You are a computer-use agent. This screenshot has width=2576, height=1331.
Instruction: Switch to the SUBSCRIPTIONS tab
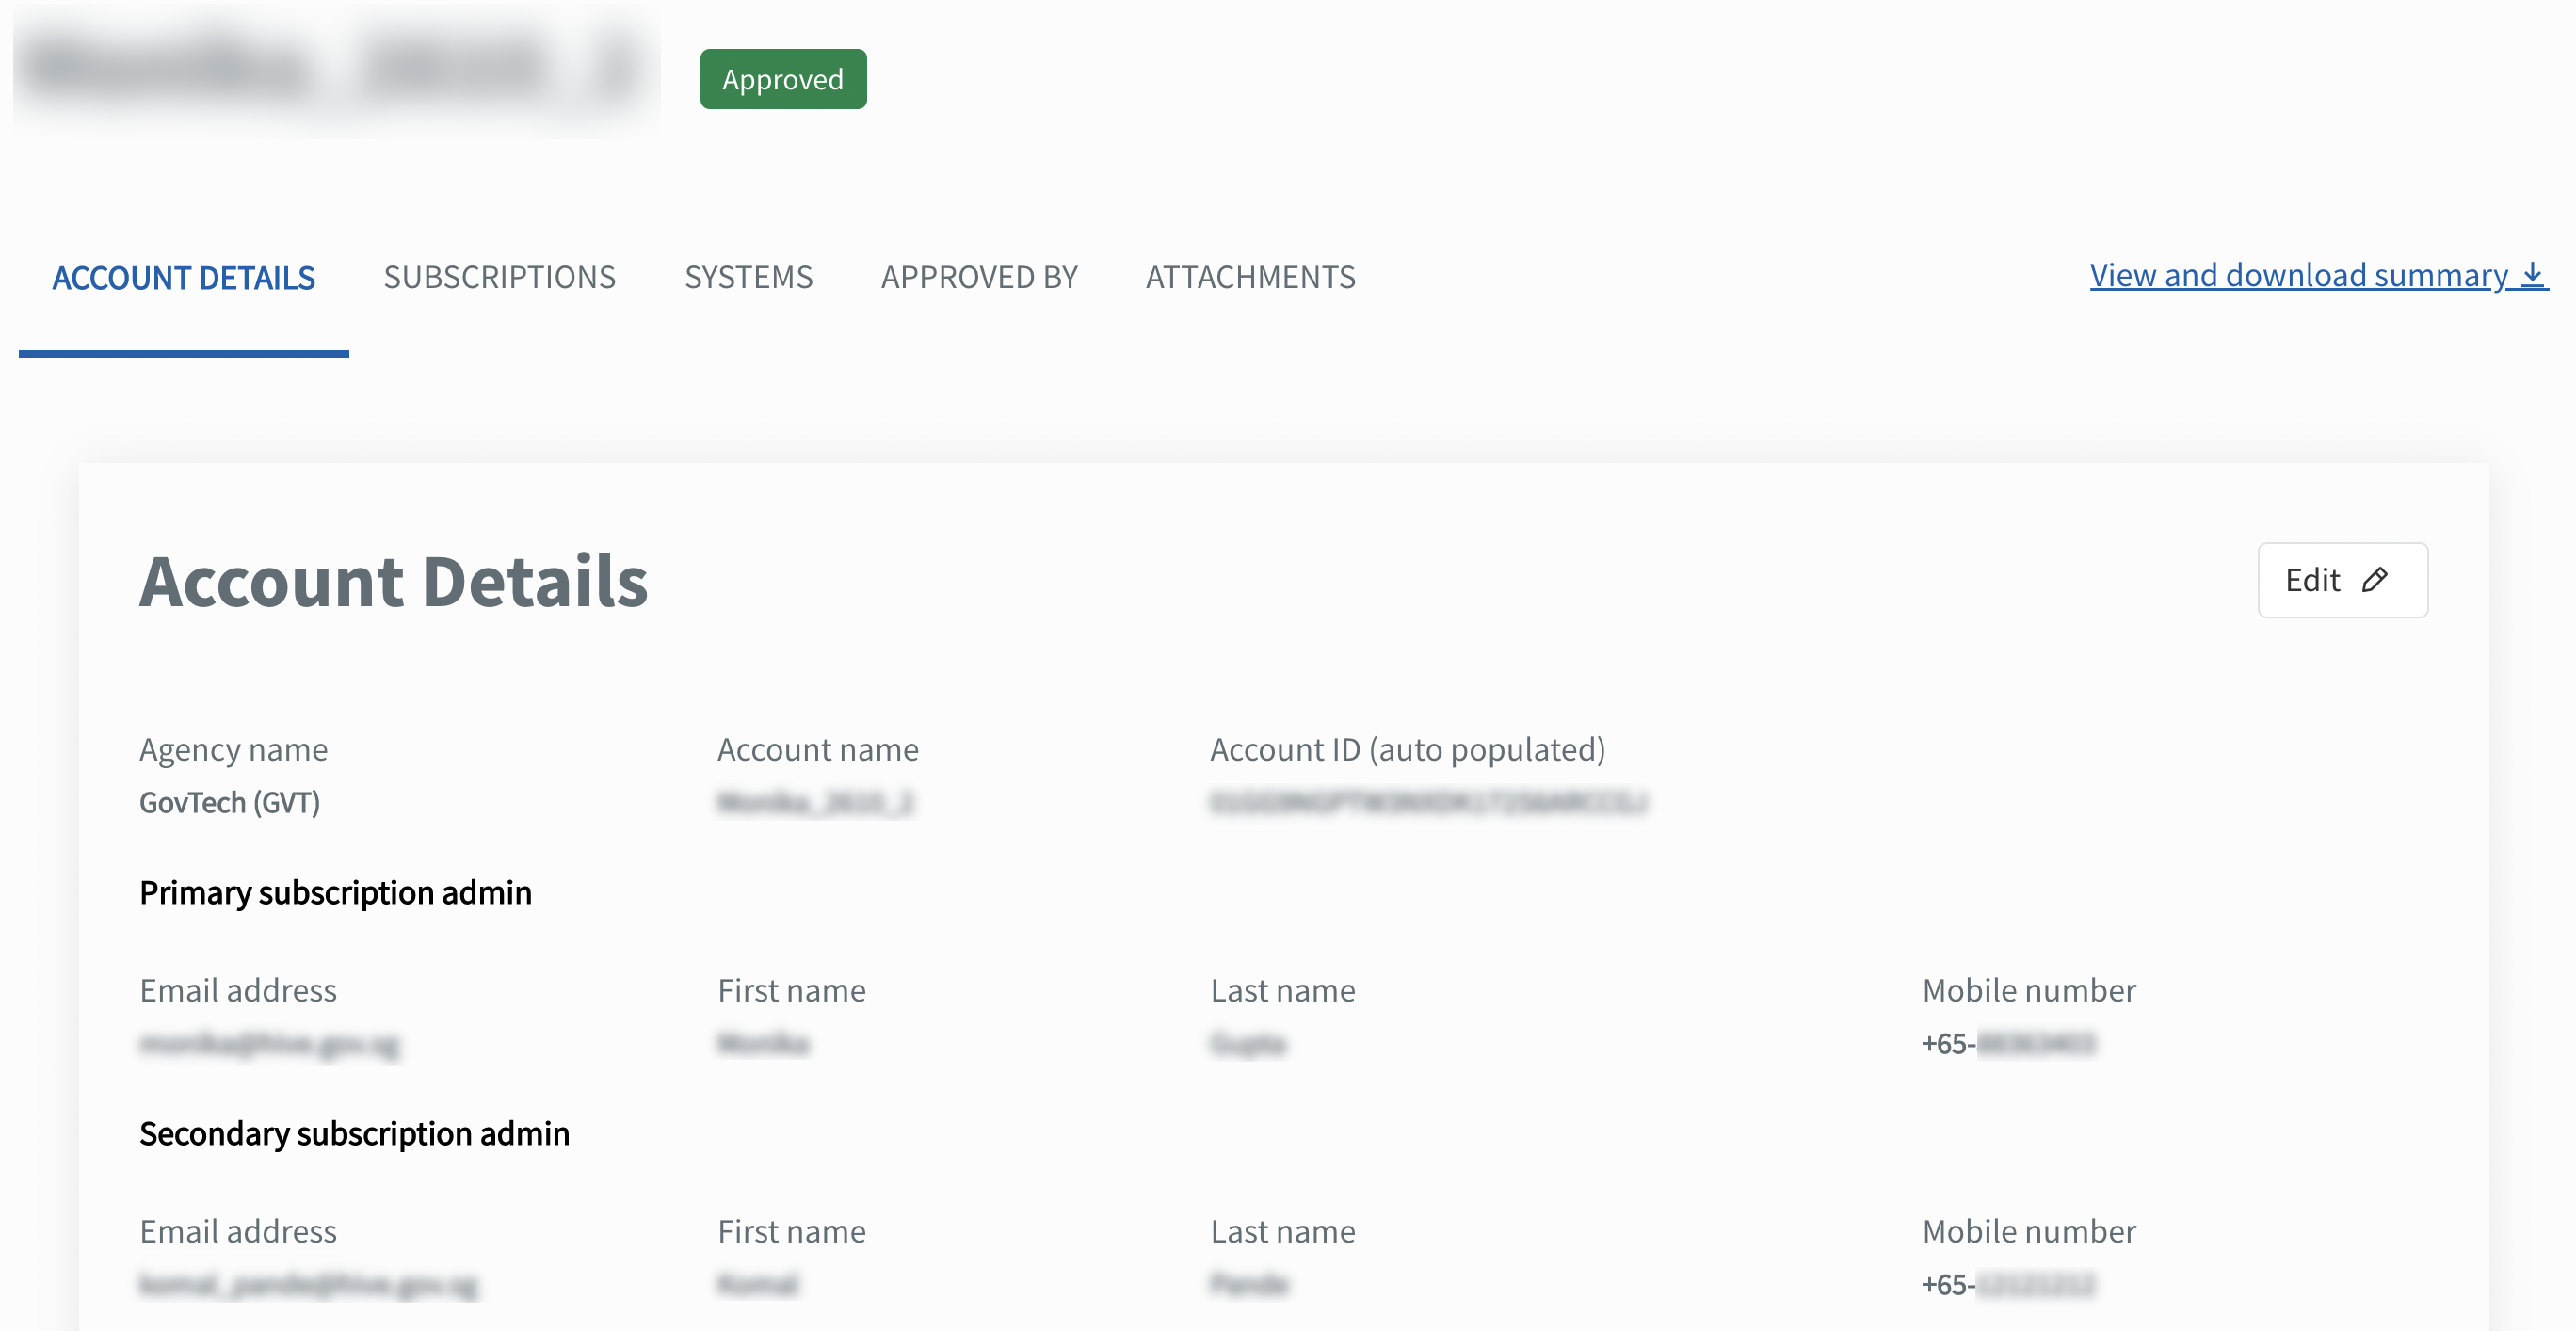[x=500, y=277]
